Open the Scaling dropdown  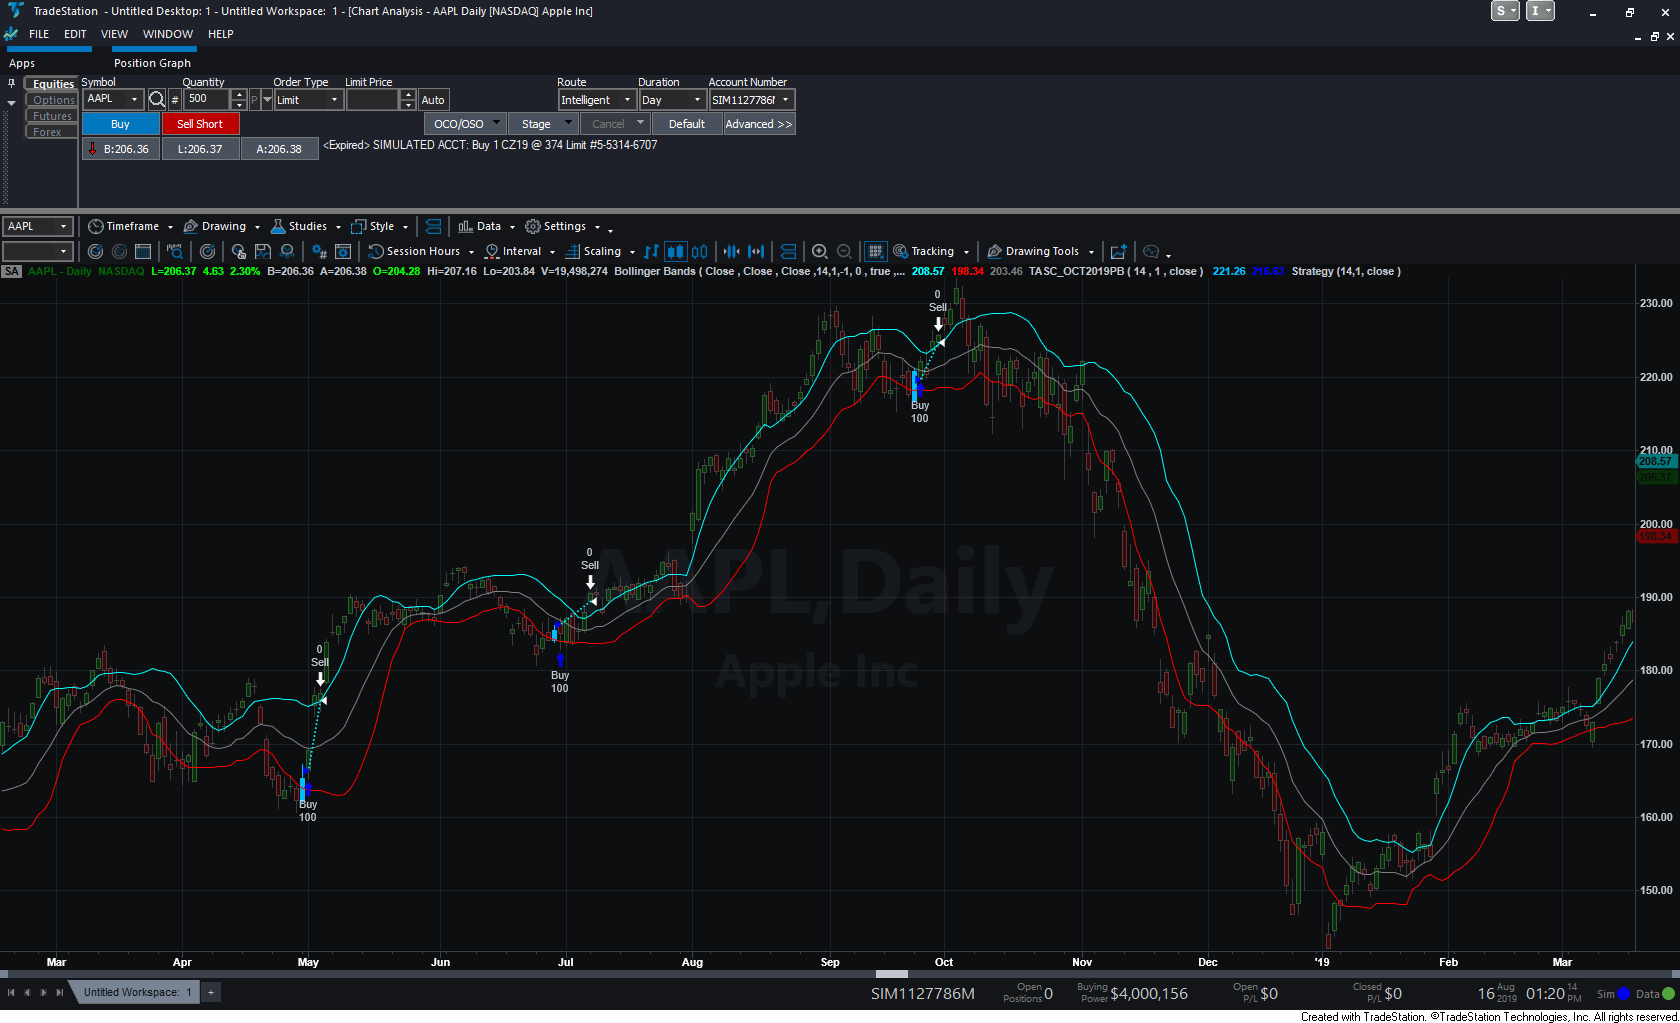pyautogui.click(x=632, y=252)
